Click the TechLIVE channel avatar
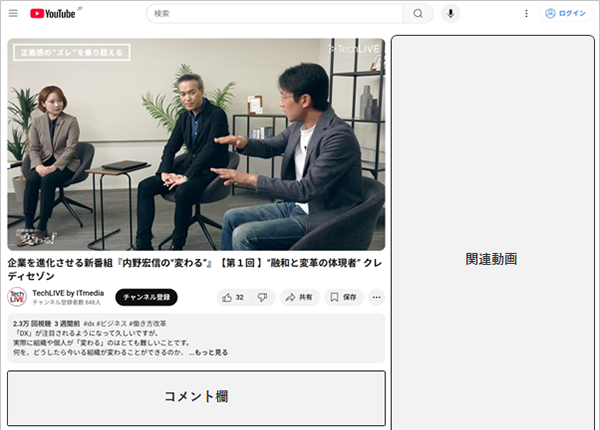 coord(17,297)
